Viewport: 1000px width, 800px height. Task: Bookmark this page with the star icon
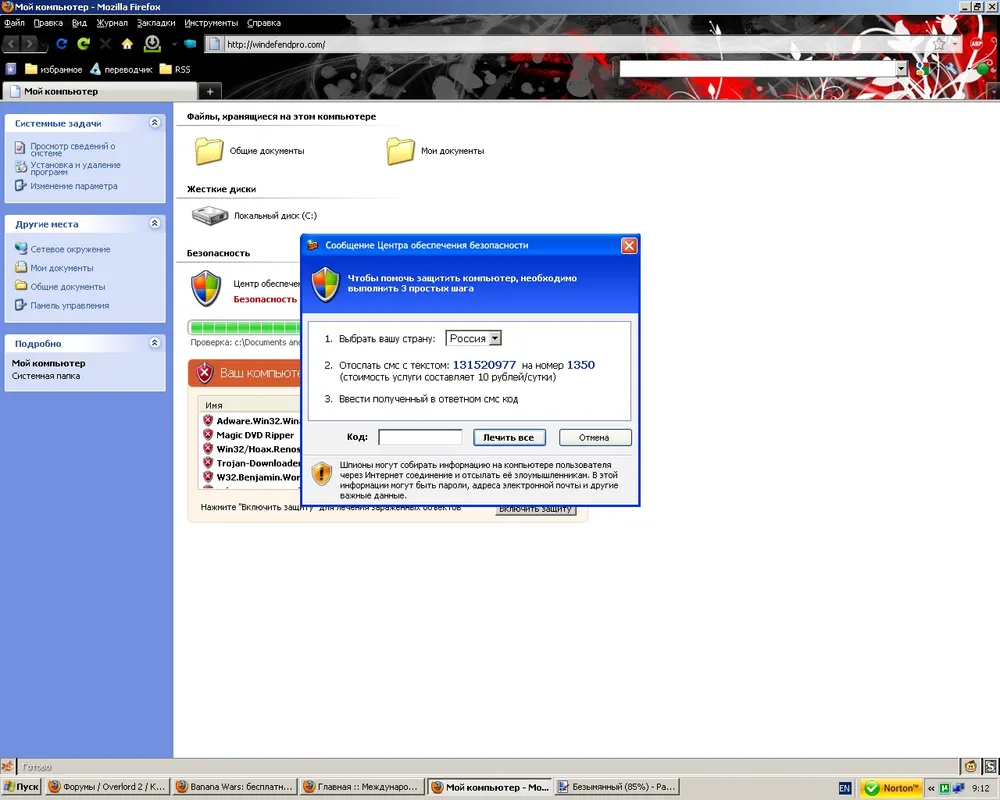939,44
